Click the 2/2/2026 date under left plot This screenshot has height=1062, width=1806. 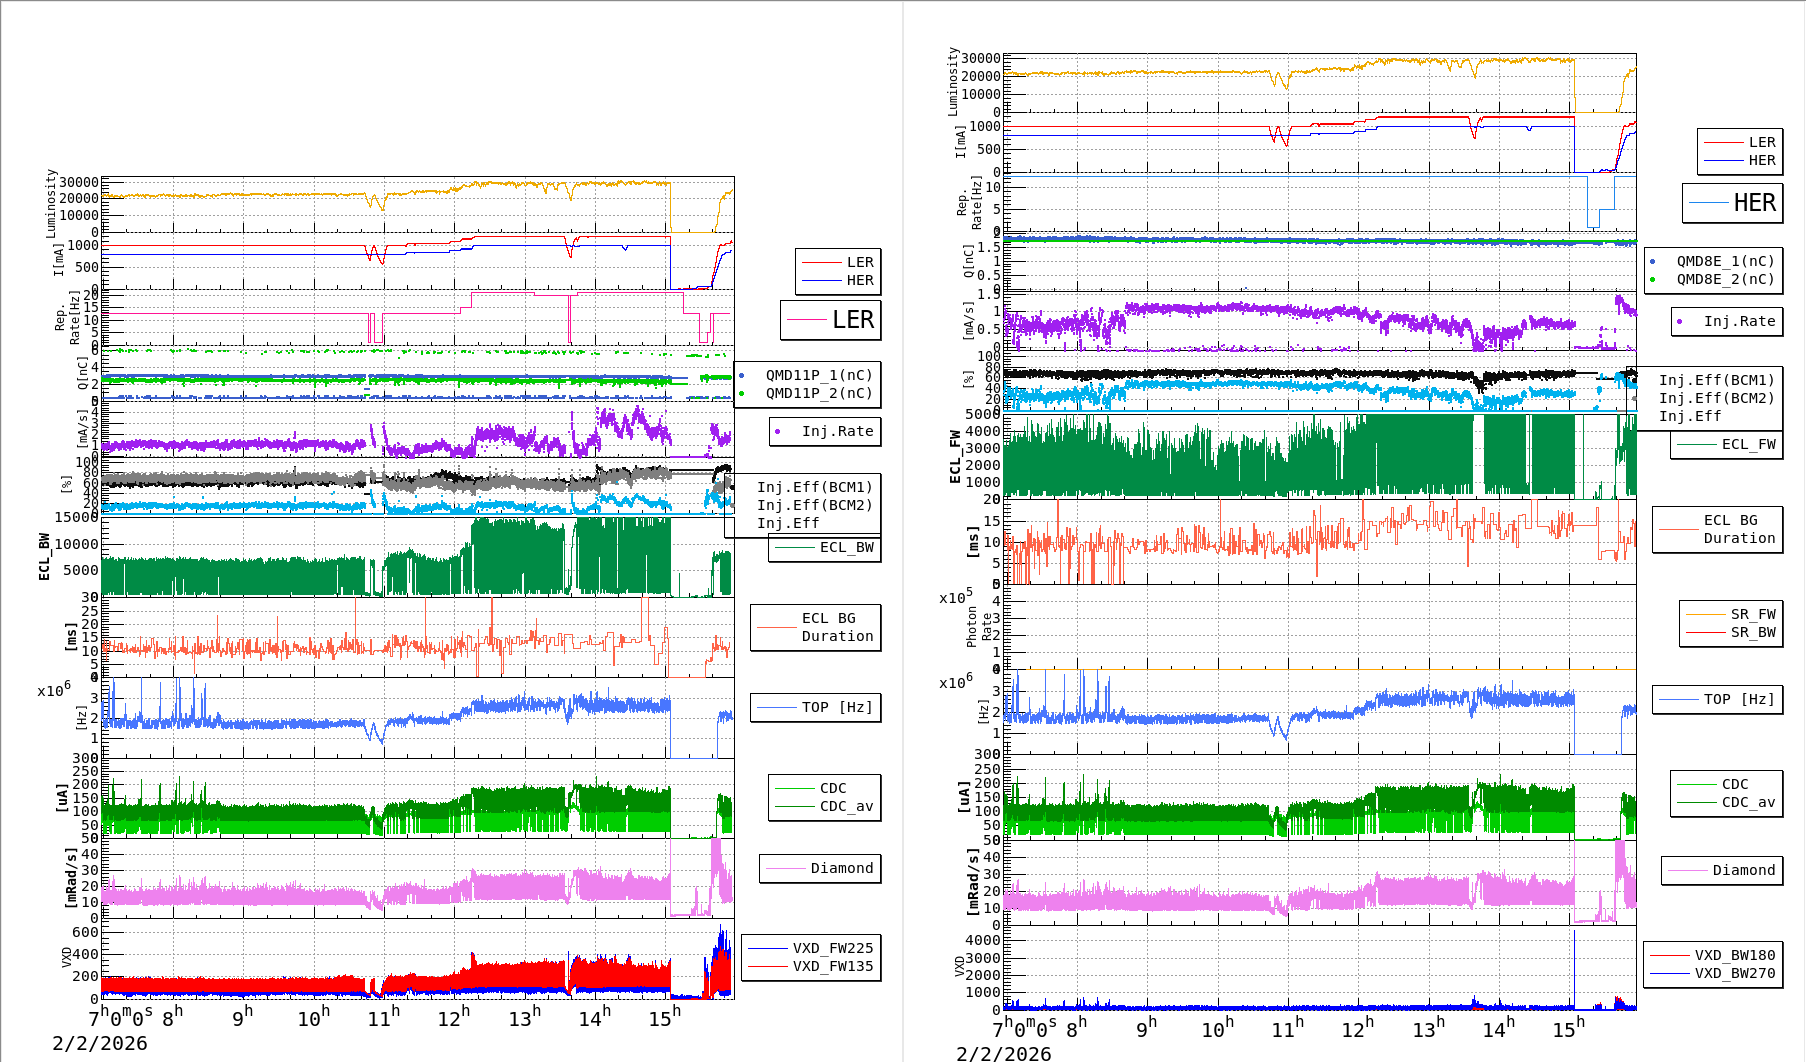100,1043
